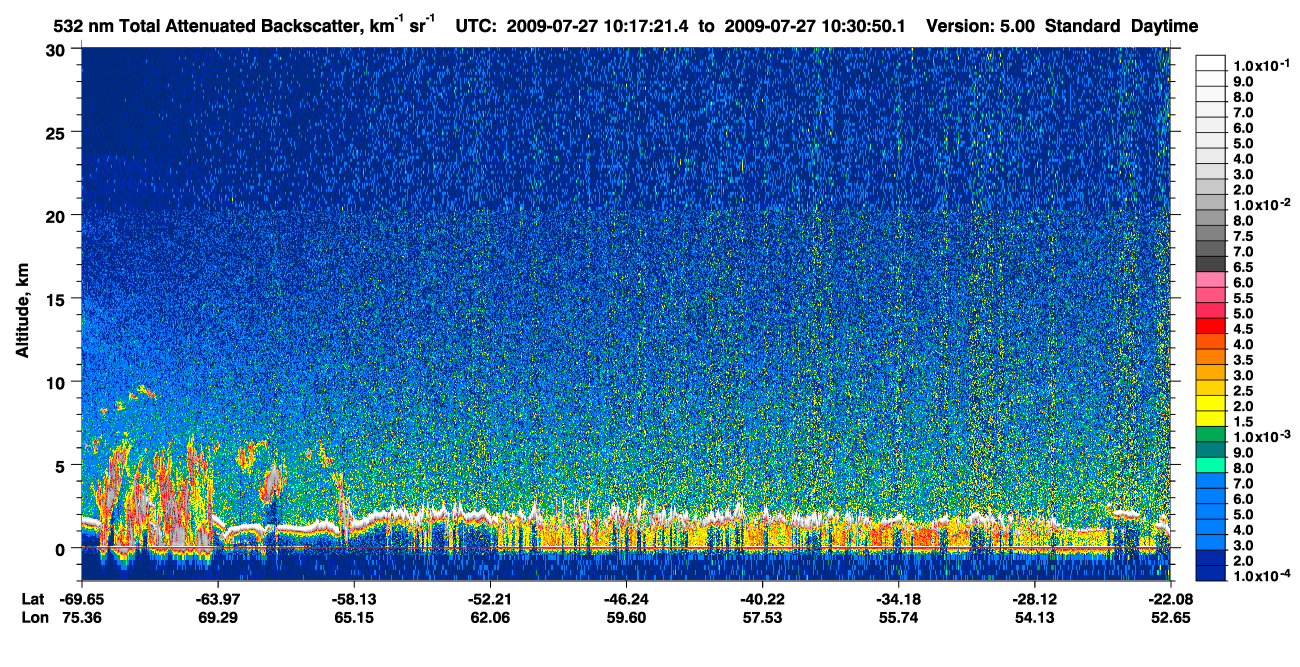Image resolution: width=1300 pixels, height=667 pixels.
Task: Click longitude value '57.53'
Action: tap(761, 619)
